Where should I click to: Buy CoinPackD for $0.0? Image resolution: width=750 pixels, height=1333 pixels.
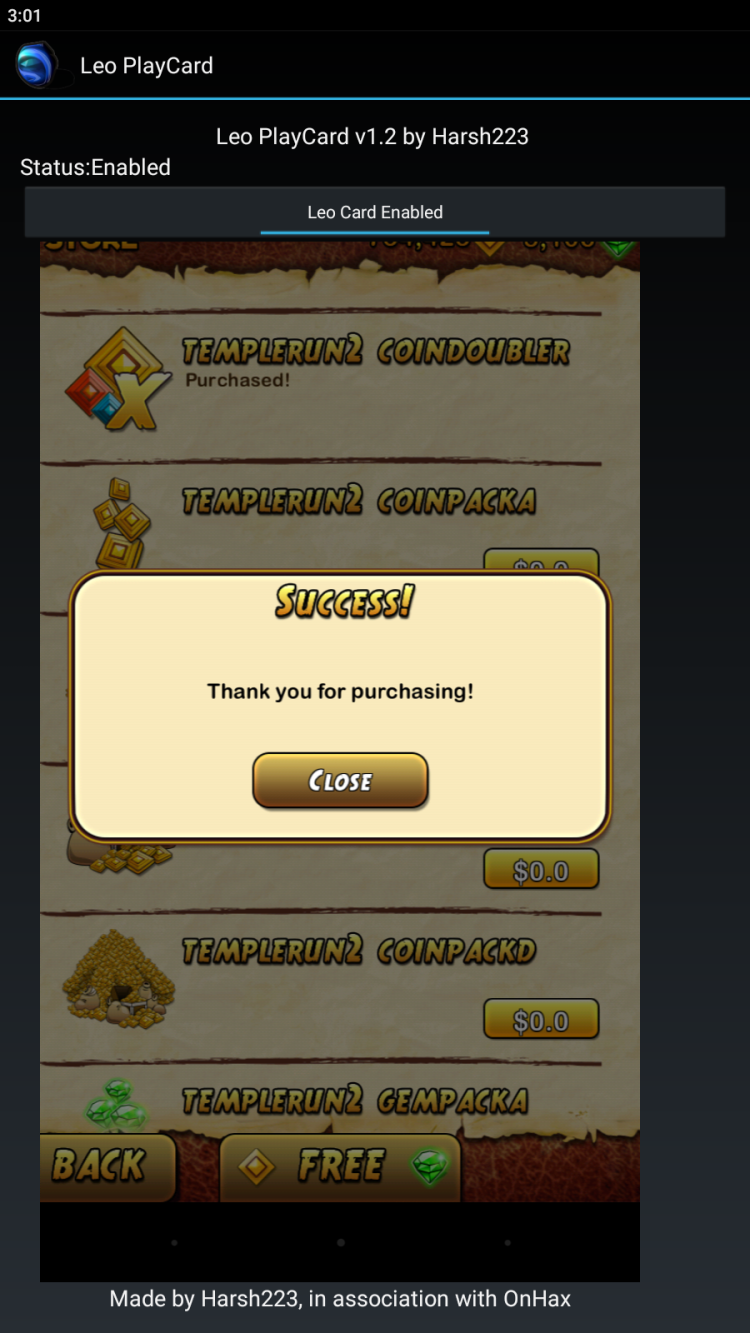click(x=541, y=1020)
